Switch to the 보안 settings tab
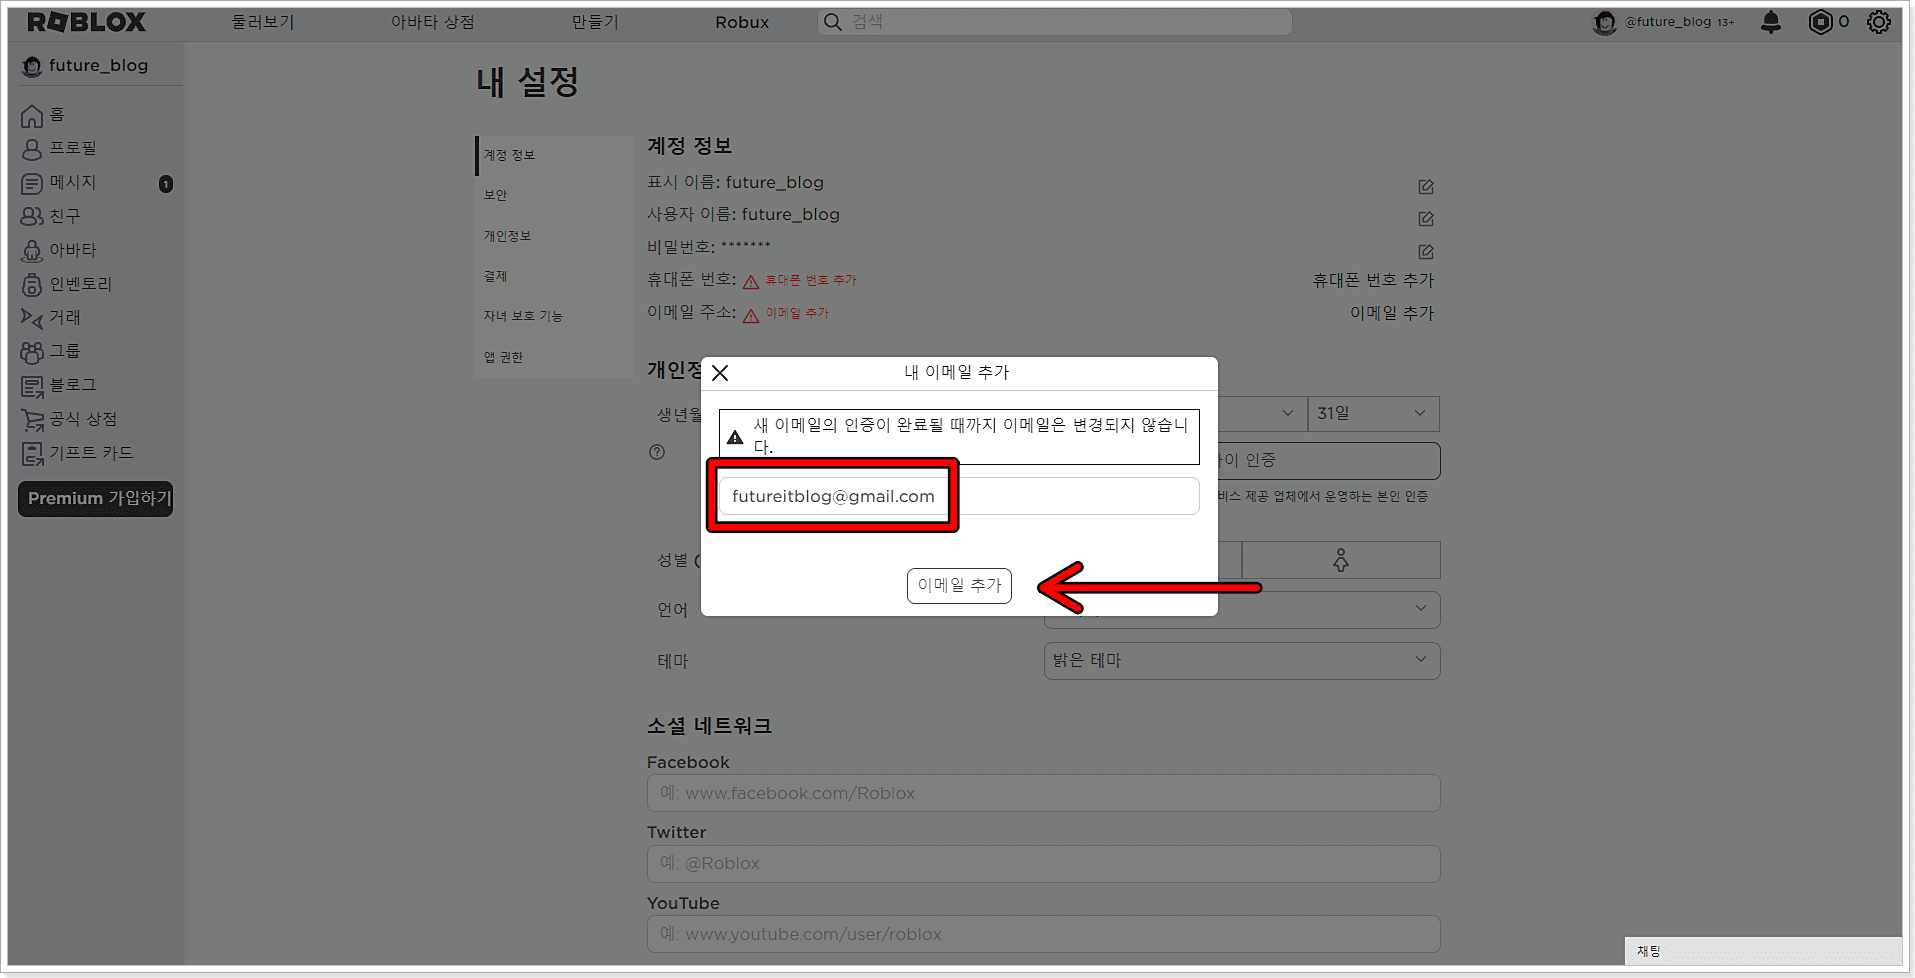 (494, 195)
